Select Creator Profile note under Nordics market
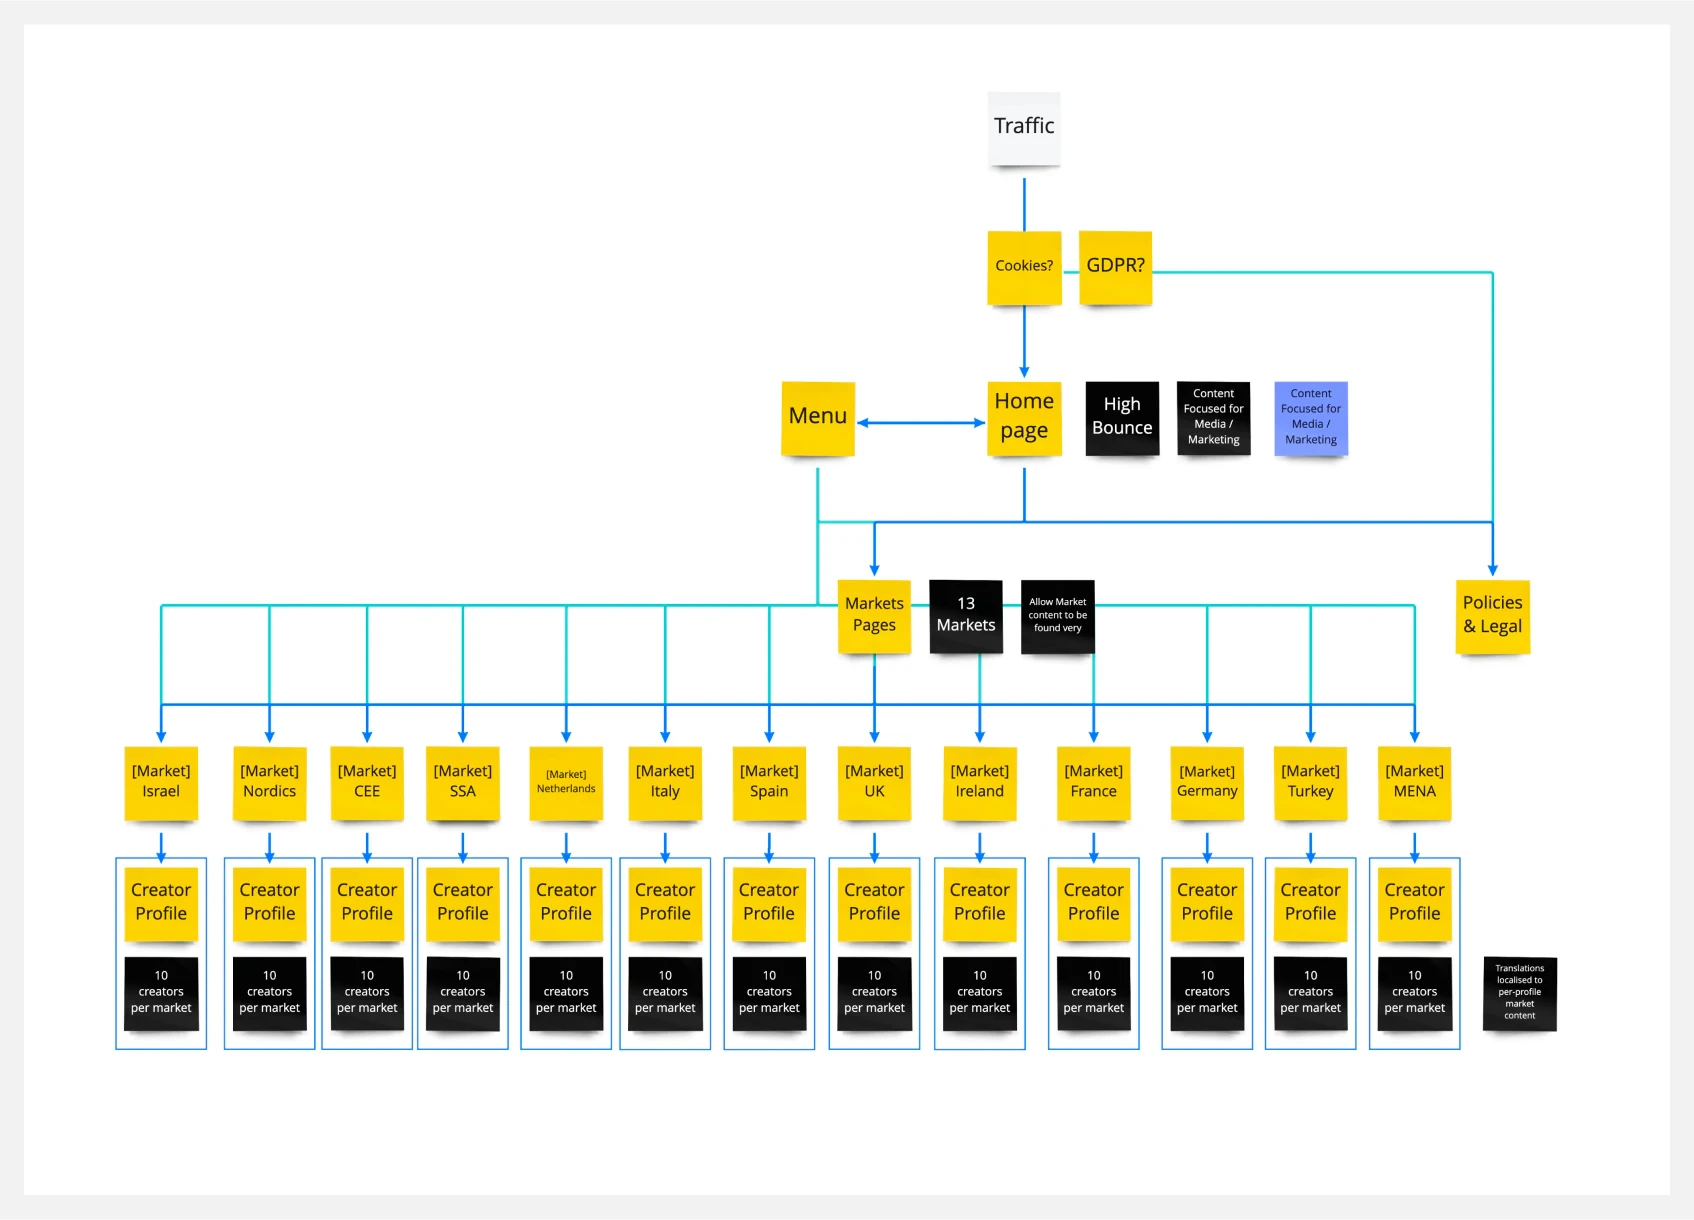This screenshot has height=1220, width=1694. click(270, 905)
